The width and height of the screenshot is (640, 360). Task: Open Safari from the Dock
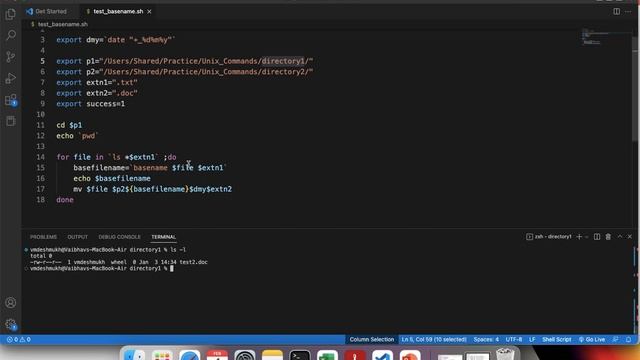click(x=189, y=356)
